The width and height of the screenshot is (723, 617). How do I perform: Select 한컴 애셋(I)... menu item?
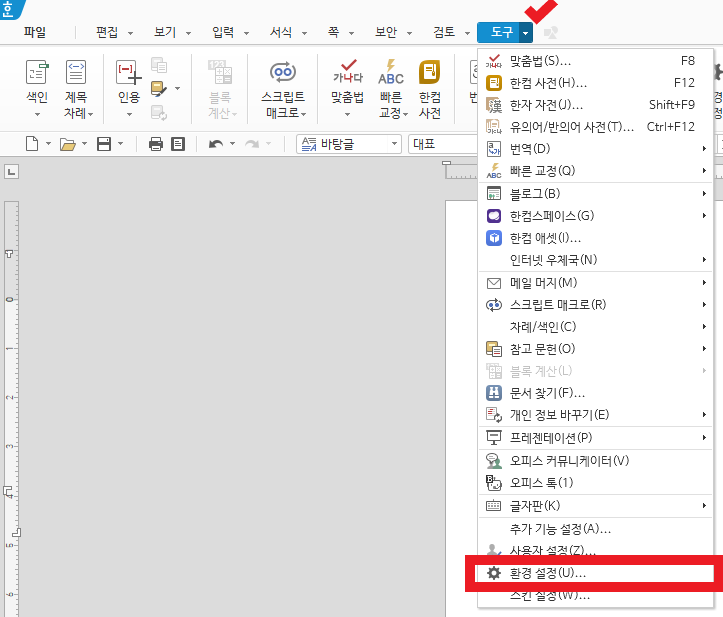595,238
